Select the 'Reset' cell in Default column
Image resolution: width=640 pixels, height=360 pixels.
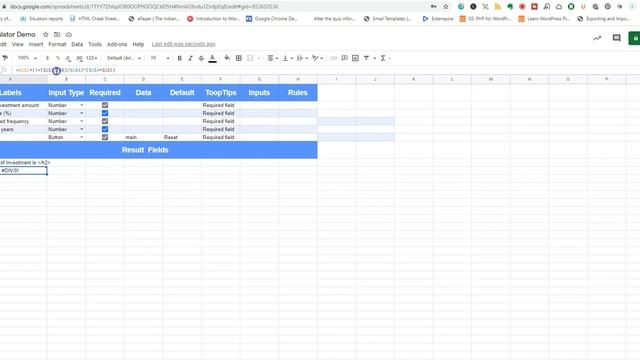pos(182,137)
